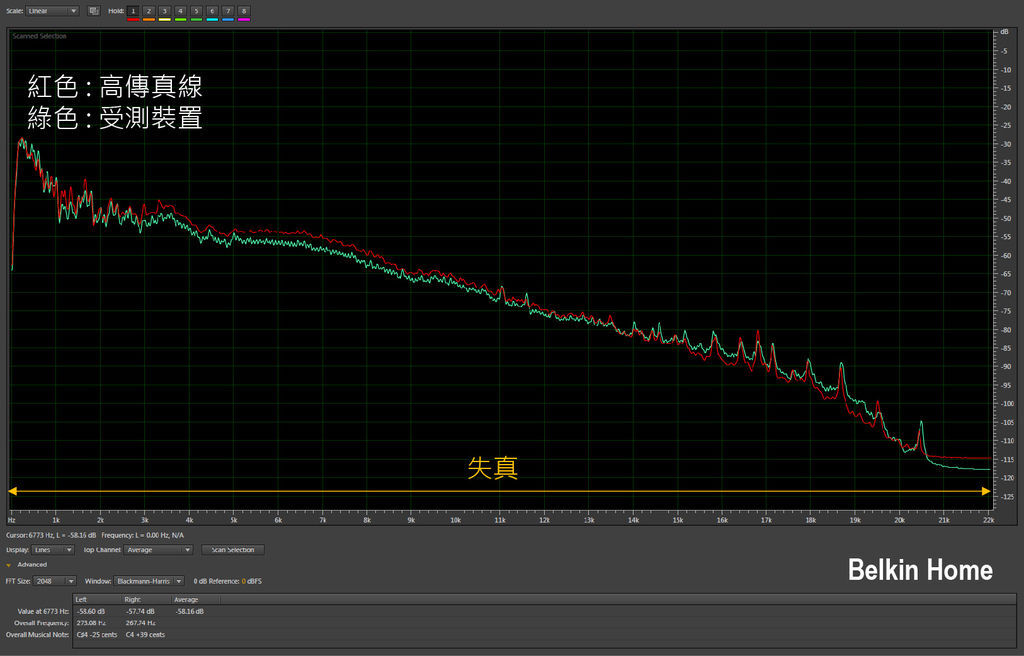Open the Scale dropdown set to Linear
The height and width of the screenshot is (656, 1024).
coord(53,11)
